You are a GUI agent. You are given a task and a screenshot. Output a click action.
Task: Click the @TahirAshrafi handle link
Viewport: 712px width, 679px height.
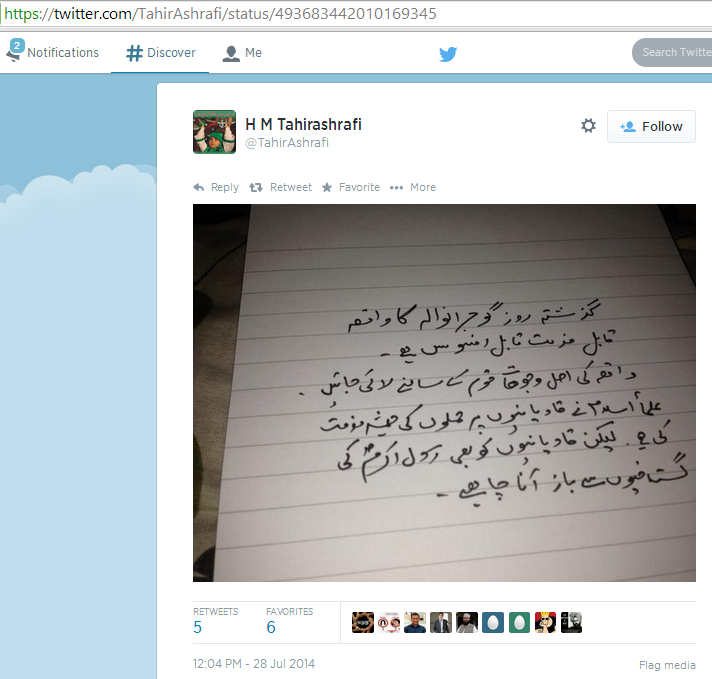pyautogui.click(x=287, y=143)
